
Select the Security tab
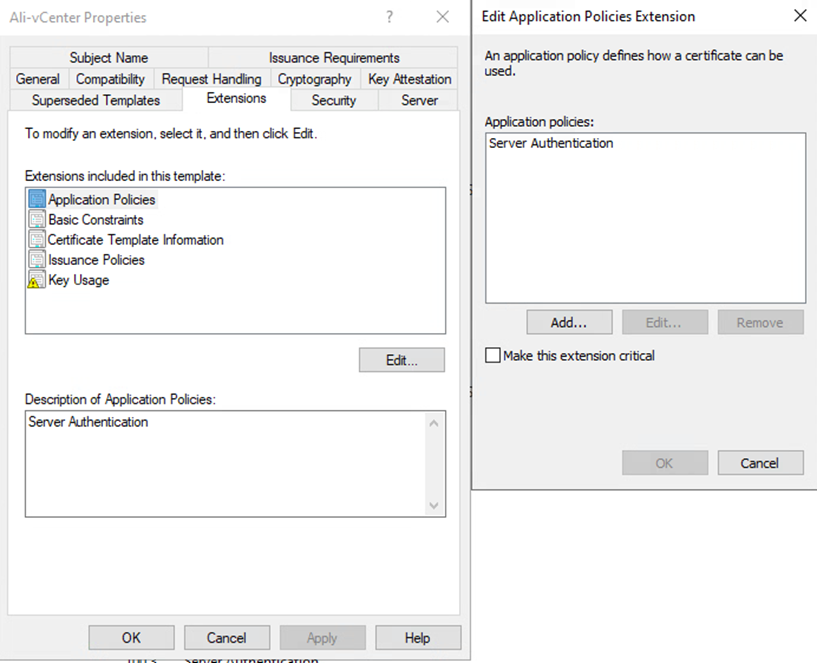[x=333, y=100]
